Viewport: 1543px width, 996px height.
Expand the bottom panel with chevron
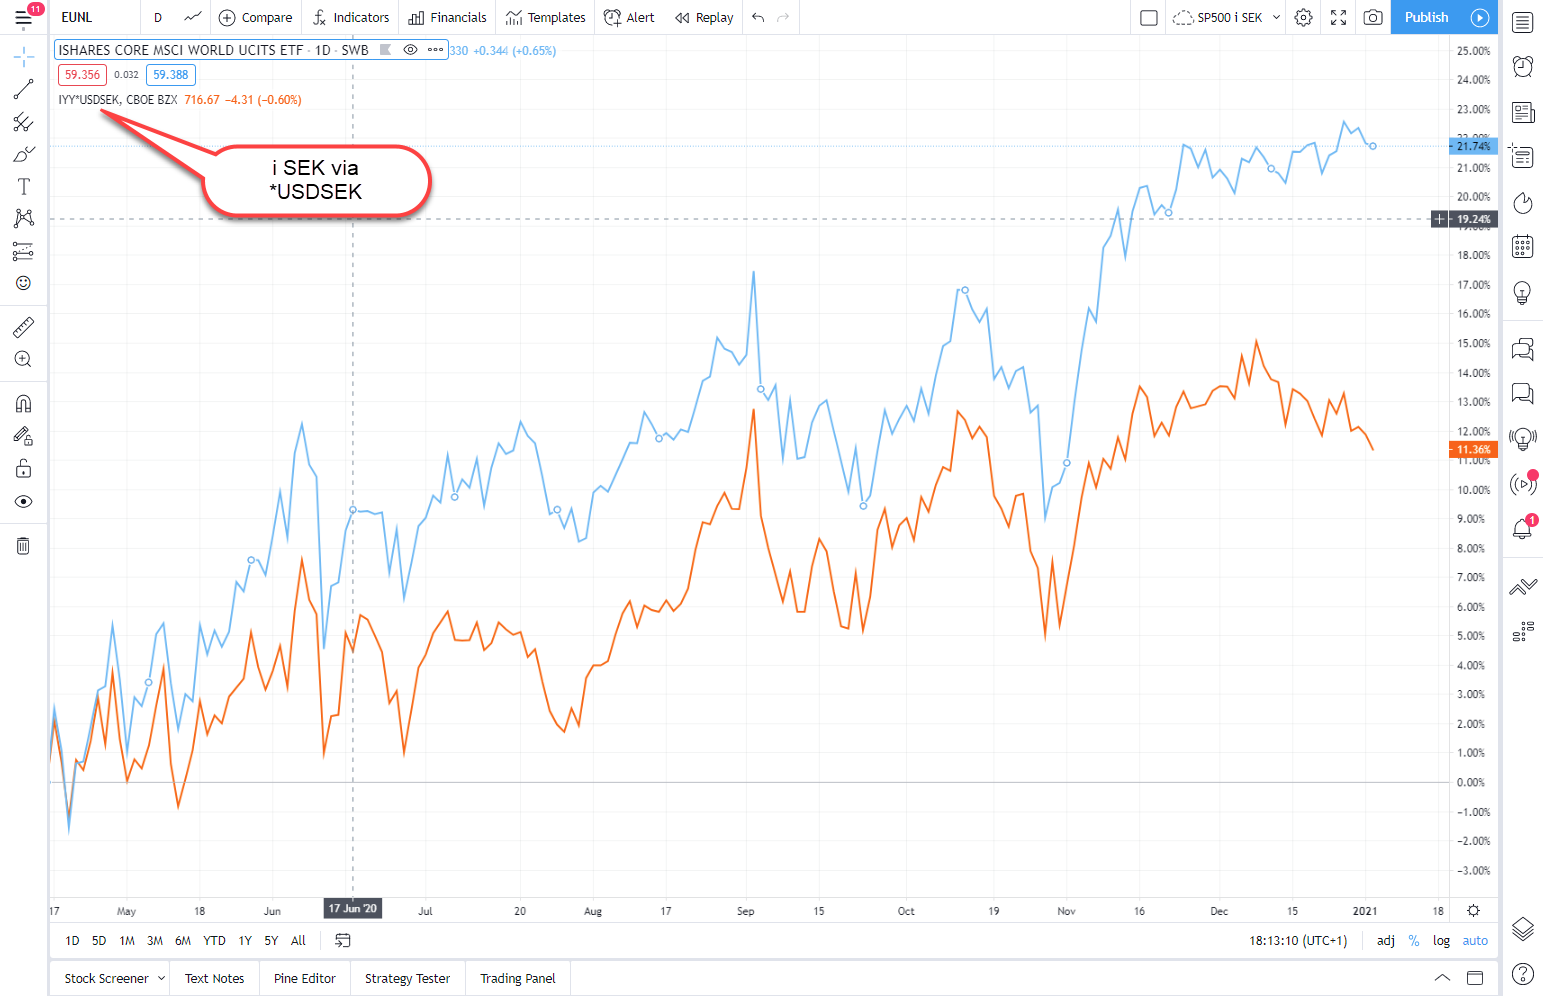point(1442,978)
